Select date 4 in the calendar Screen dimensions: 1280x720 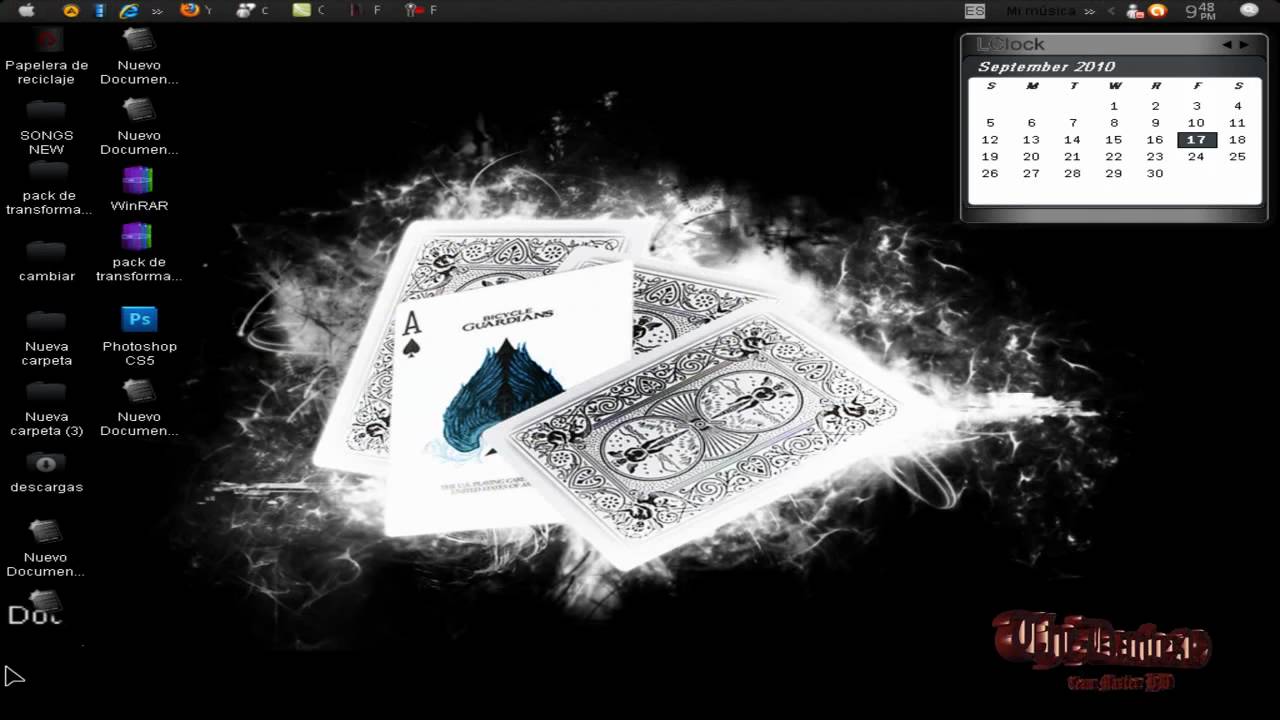click(1238, 106)
